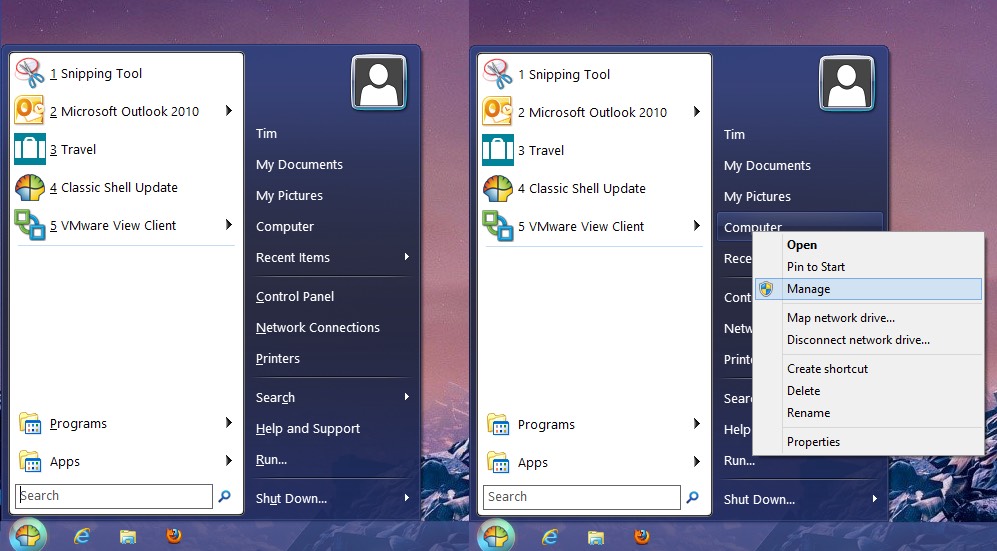Launch Travel app icon in right Start menu
The height and width of the screenshot is (551, 997).
click(498, 150)
